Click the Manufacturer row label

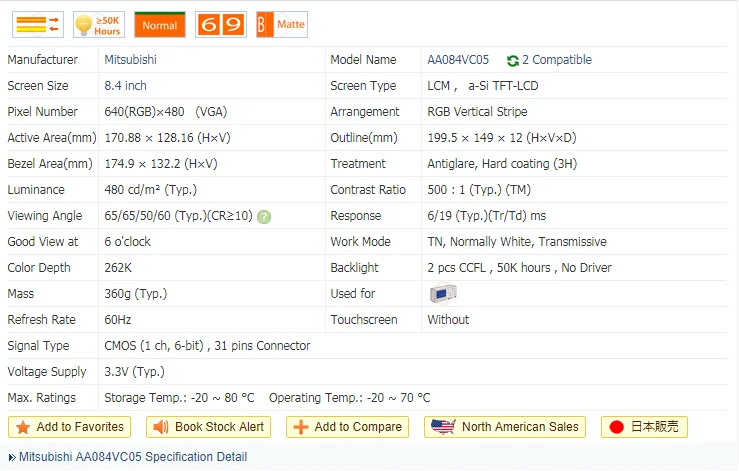[42, 60]
